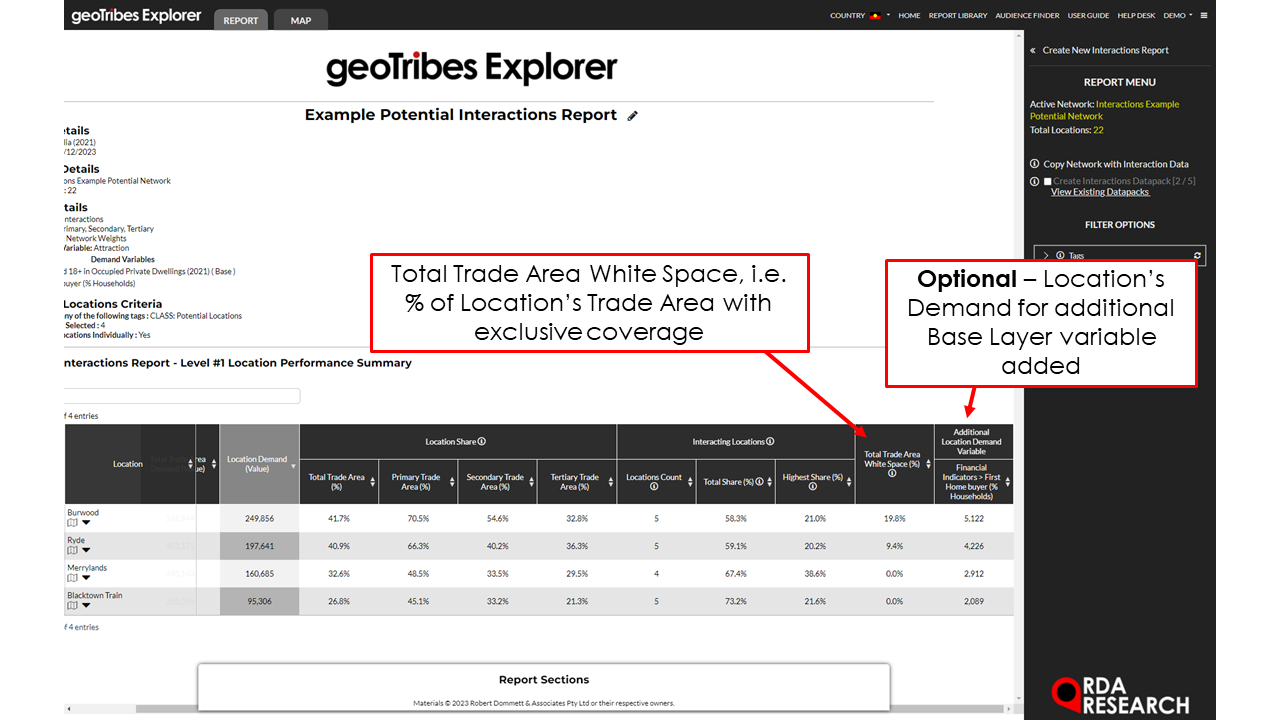Click info icon next to Copy Network

pos(1034,164)
